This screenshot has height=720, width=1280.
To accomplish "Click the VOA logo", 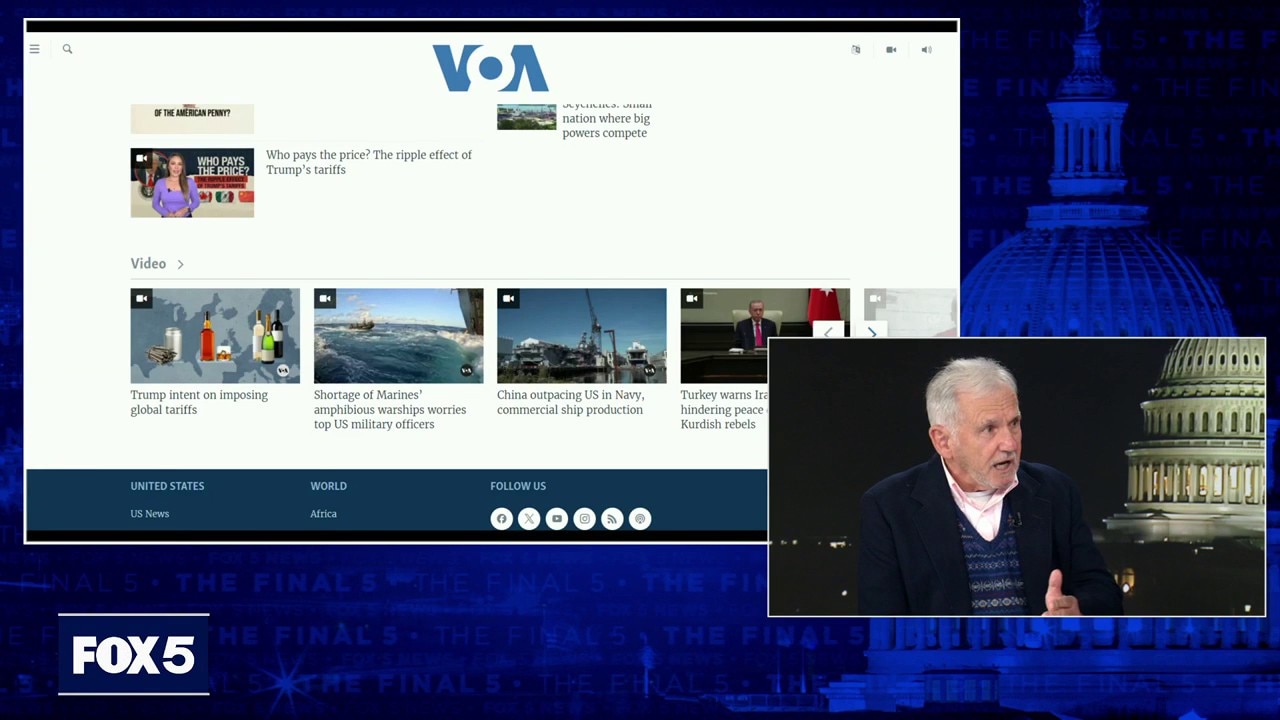I will click(x=490, y=68).
